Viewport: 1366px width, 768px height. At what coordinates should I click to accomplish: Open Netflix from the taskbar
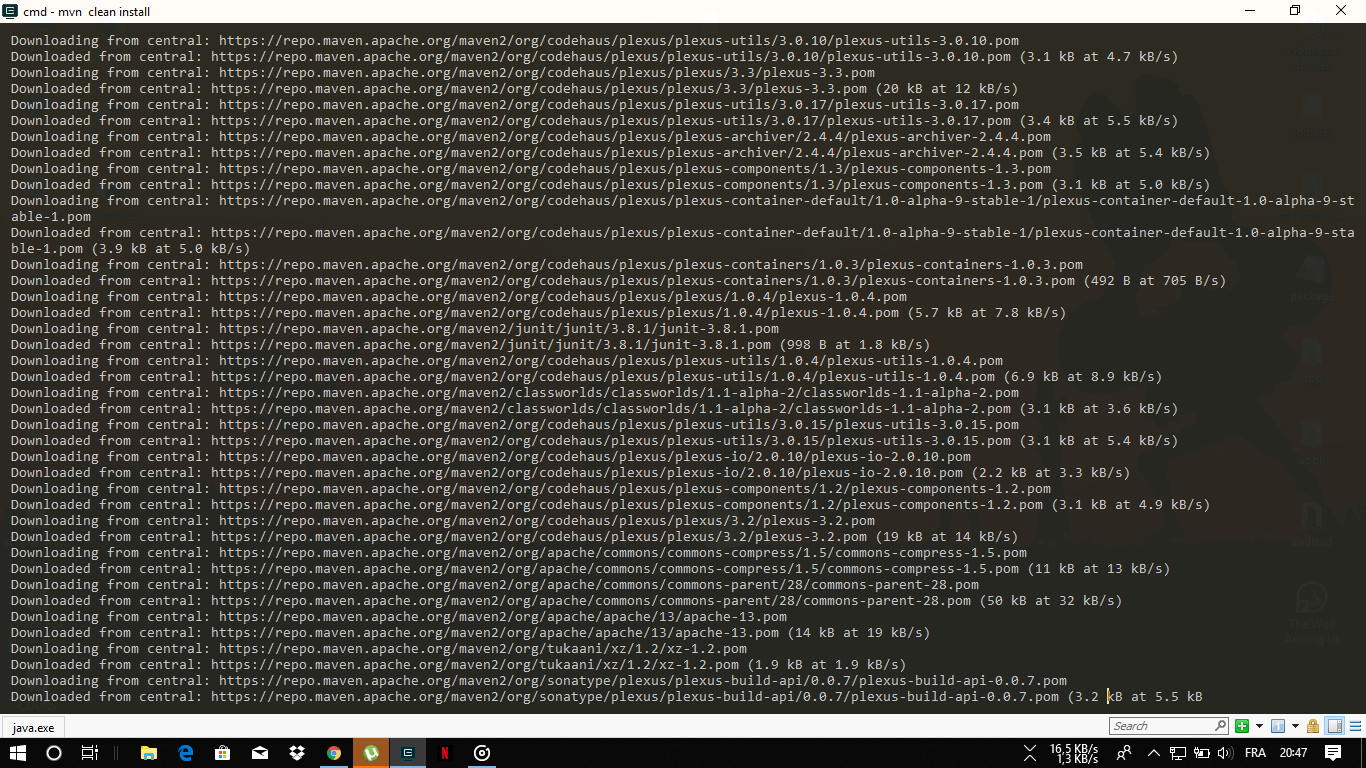pyautogui.click(x=444, y=753)
